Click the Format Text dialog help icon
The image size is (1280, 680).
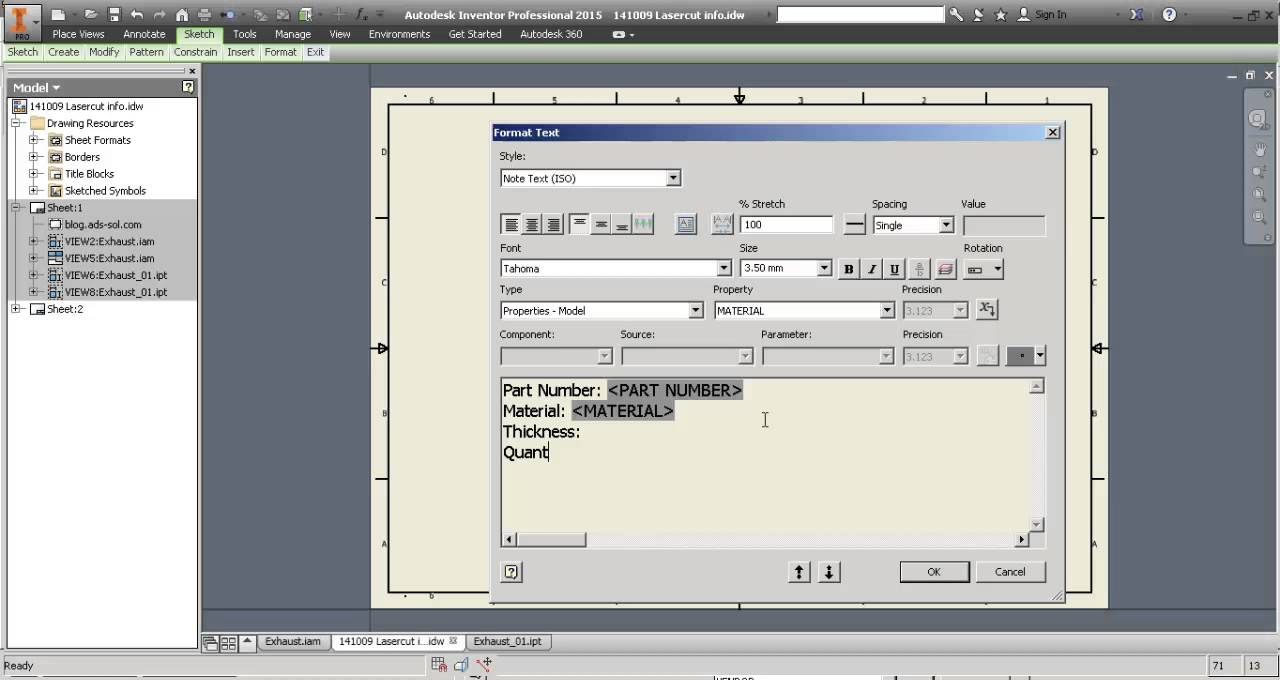pyautogui.click(x=511, y=572)
